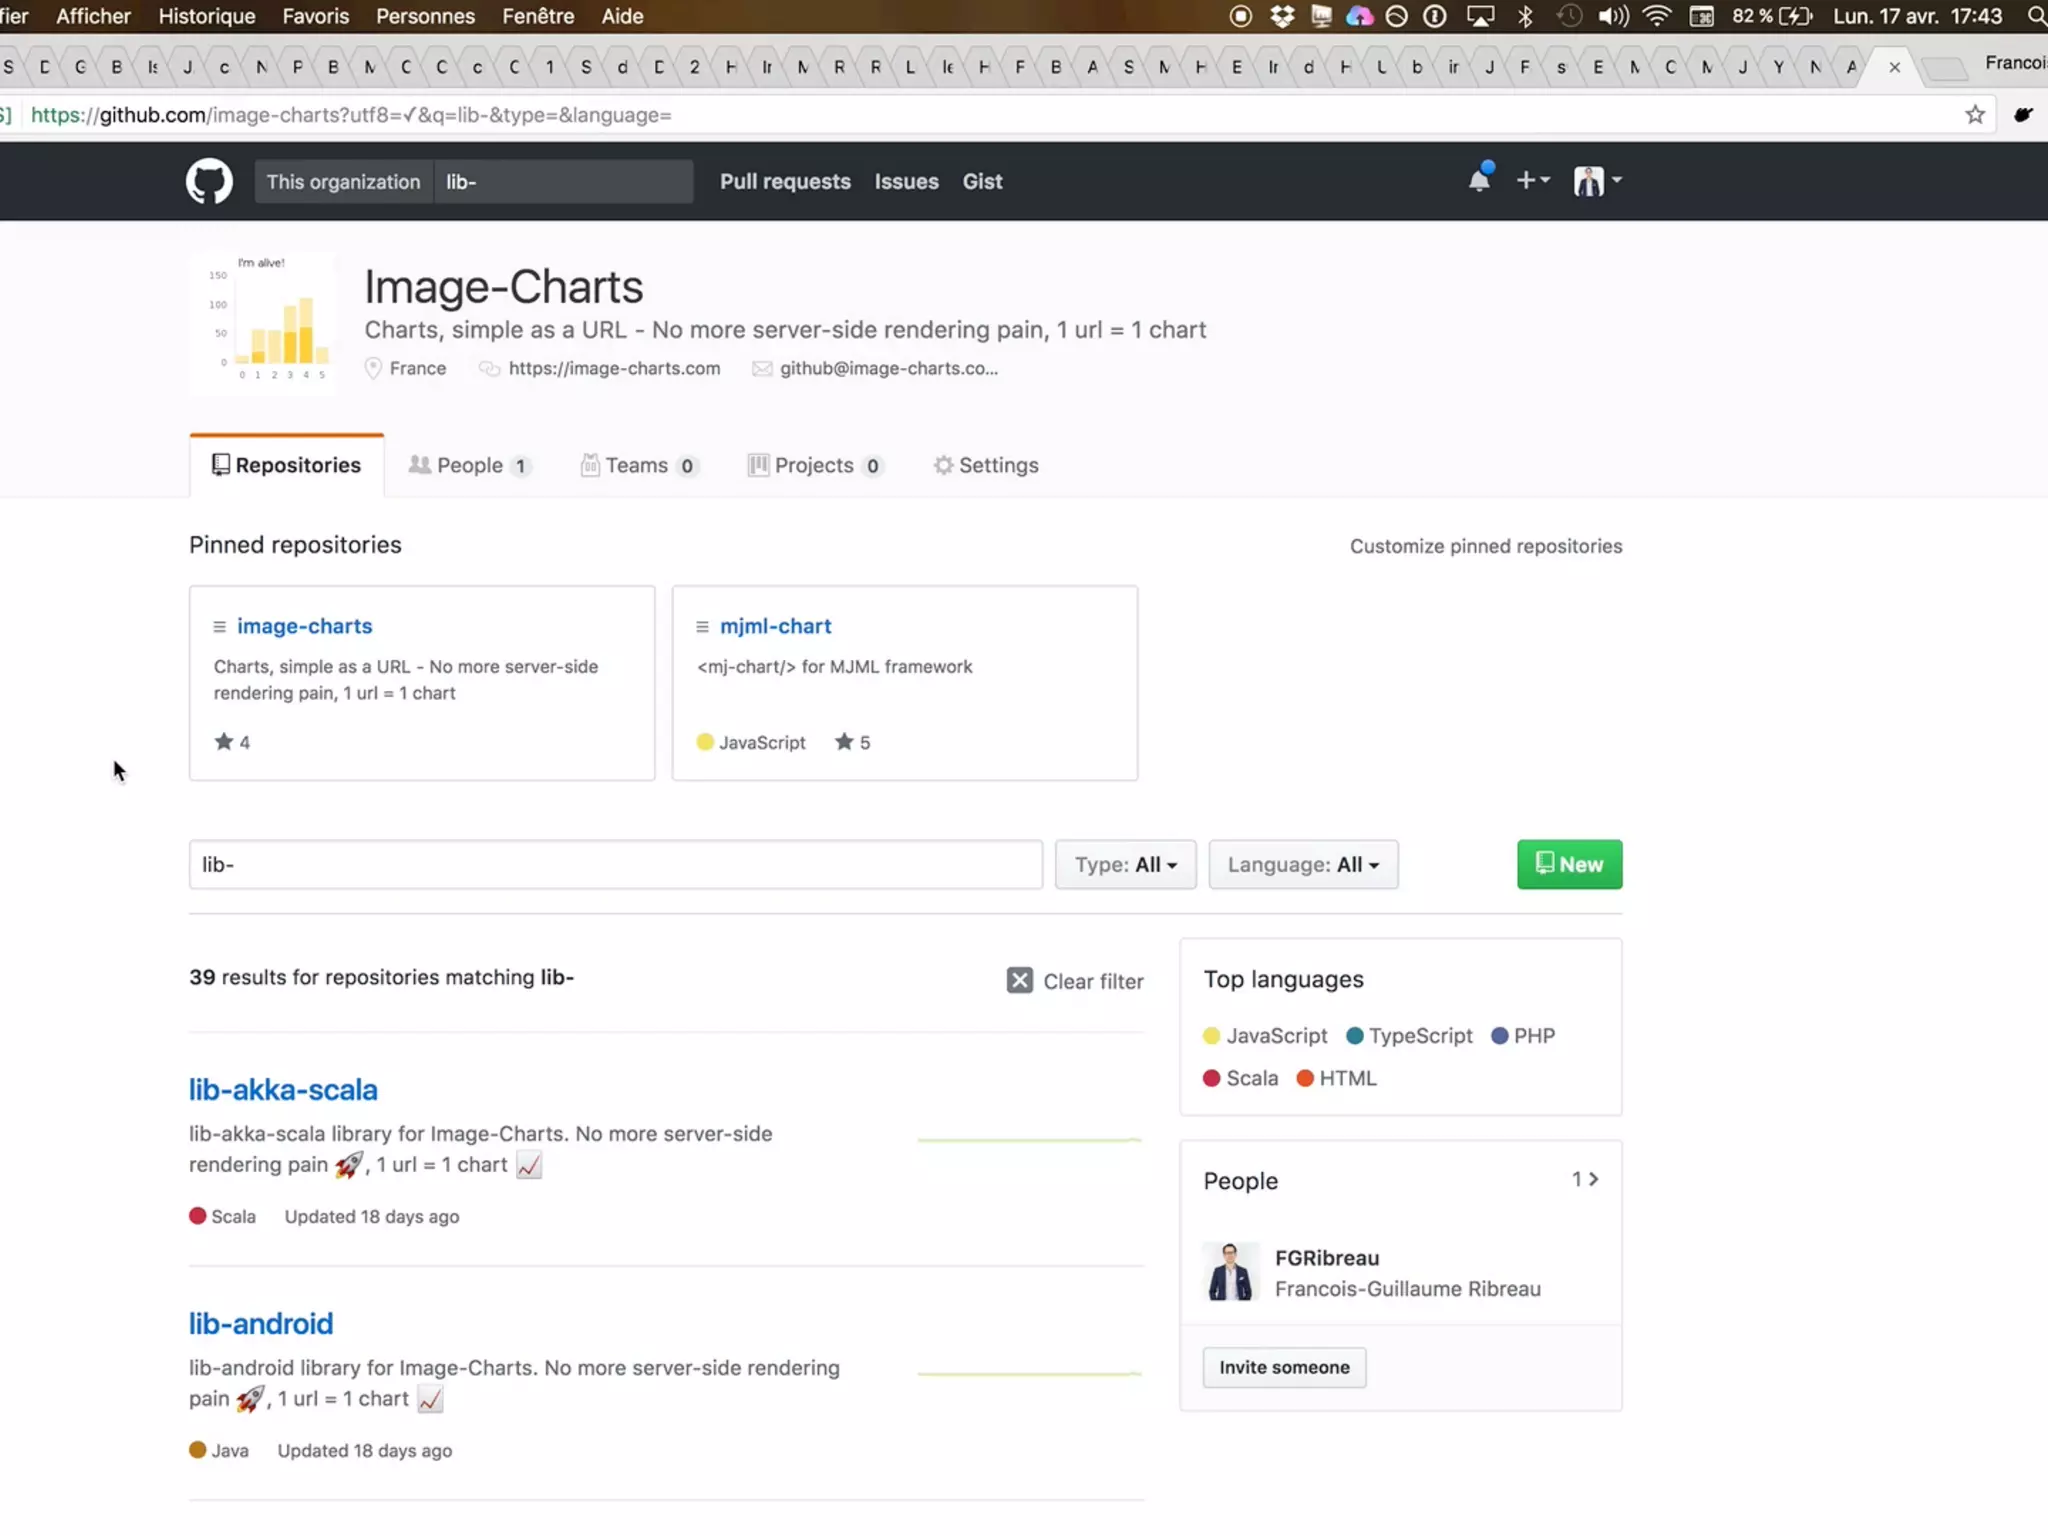Image resolution: width=2048 pixels, height=1536 pixels.
Task: Open the plus create-new dropdown
Action: point(1532,180)
